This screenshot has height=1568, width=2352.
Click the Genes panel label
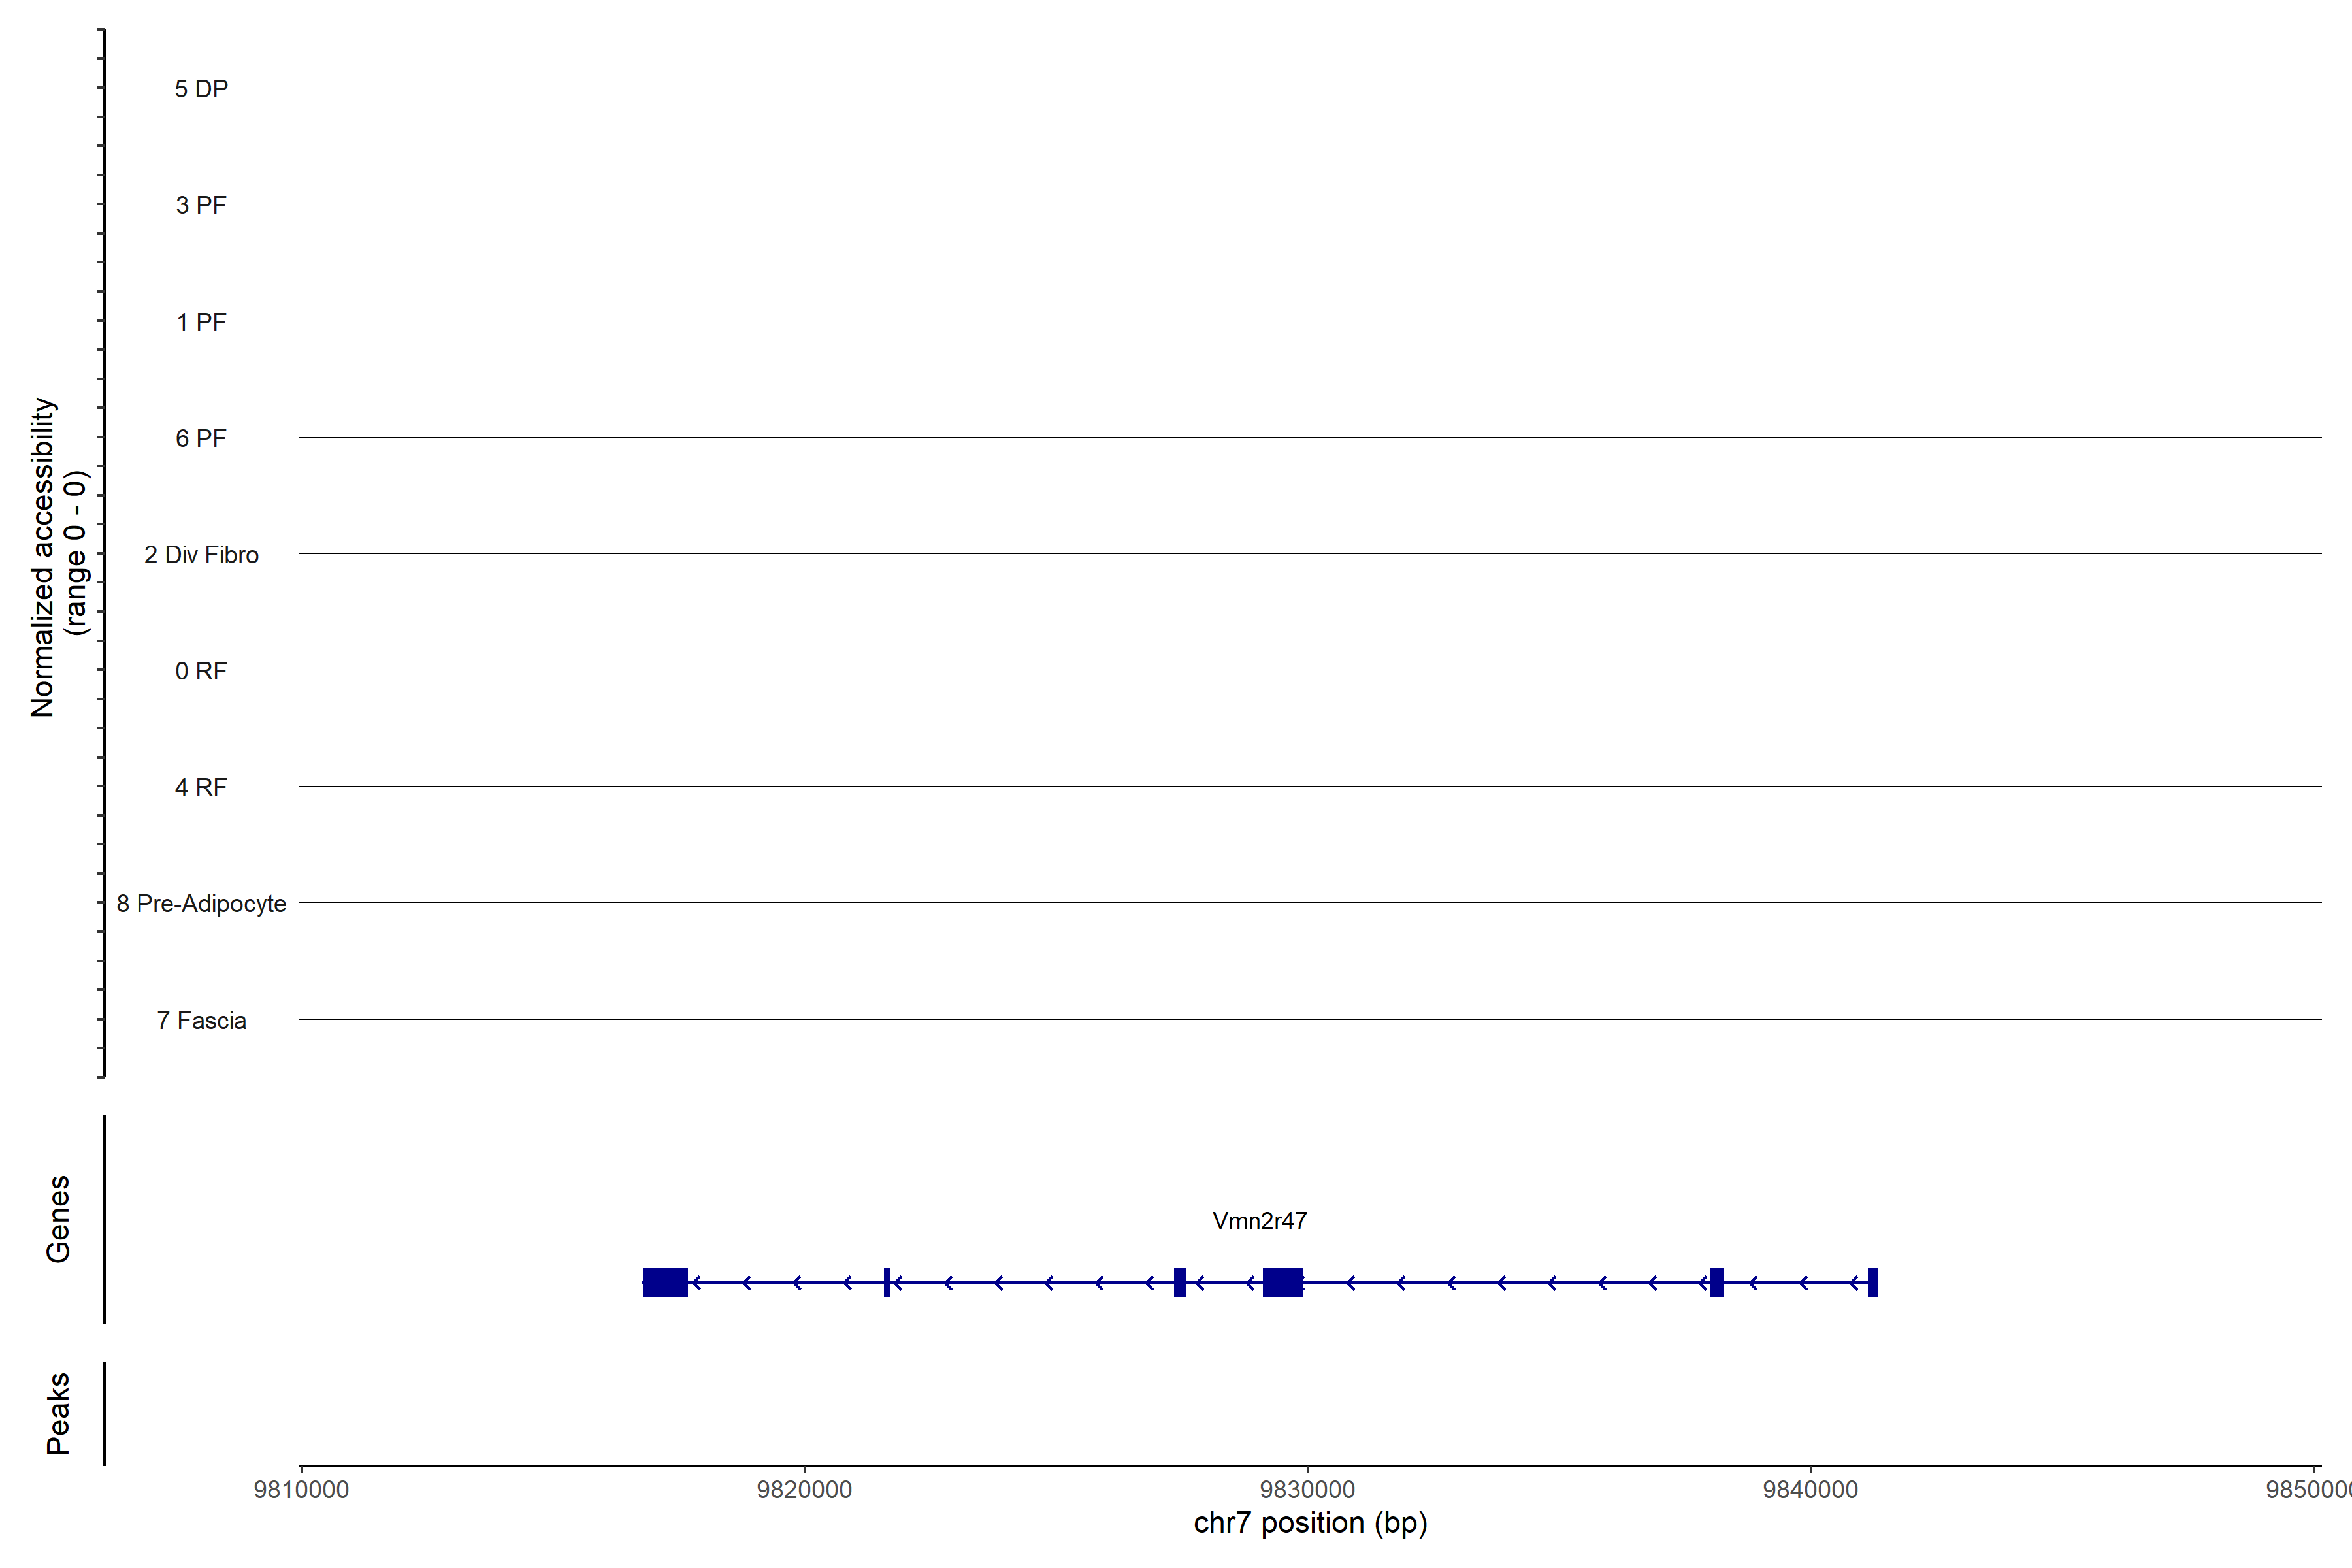58,1219
